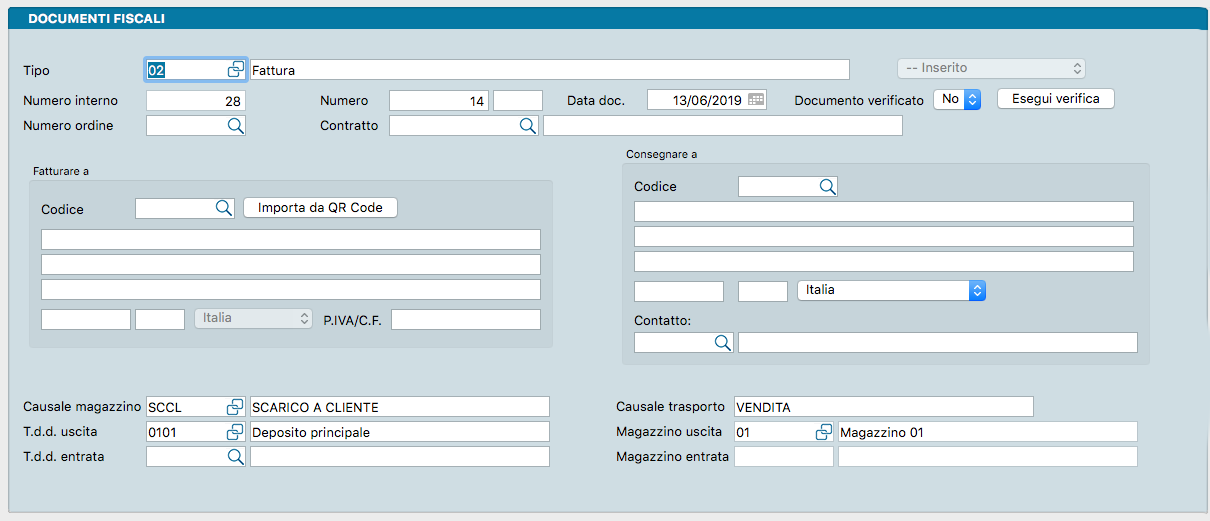
Task: Open the Italia country dropdown in Consegnare a
Action: 891,290
